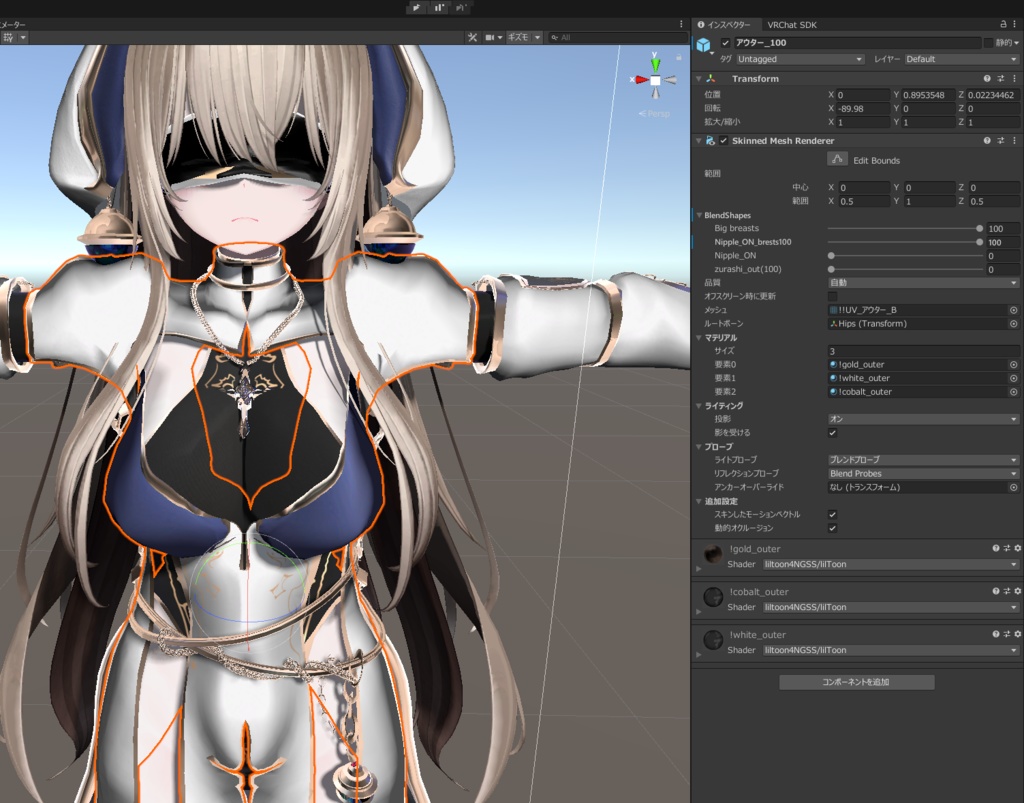Open the scene tools wrench icon
The height and width of the screenshot is (803, 1024).
[472, 37]
